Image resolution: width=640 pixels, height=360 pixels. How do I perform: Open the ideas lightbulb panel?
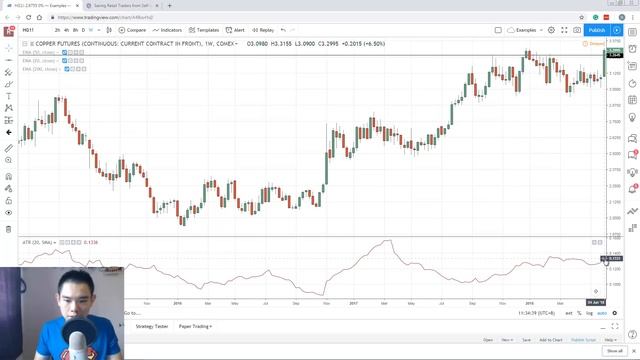point(632,118)
